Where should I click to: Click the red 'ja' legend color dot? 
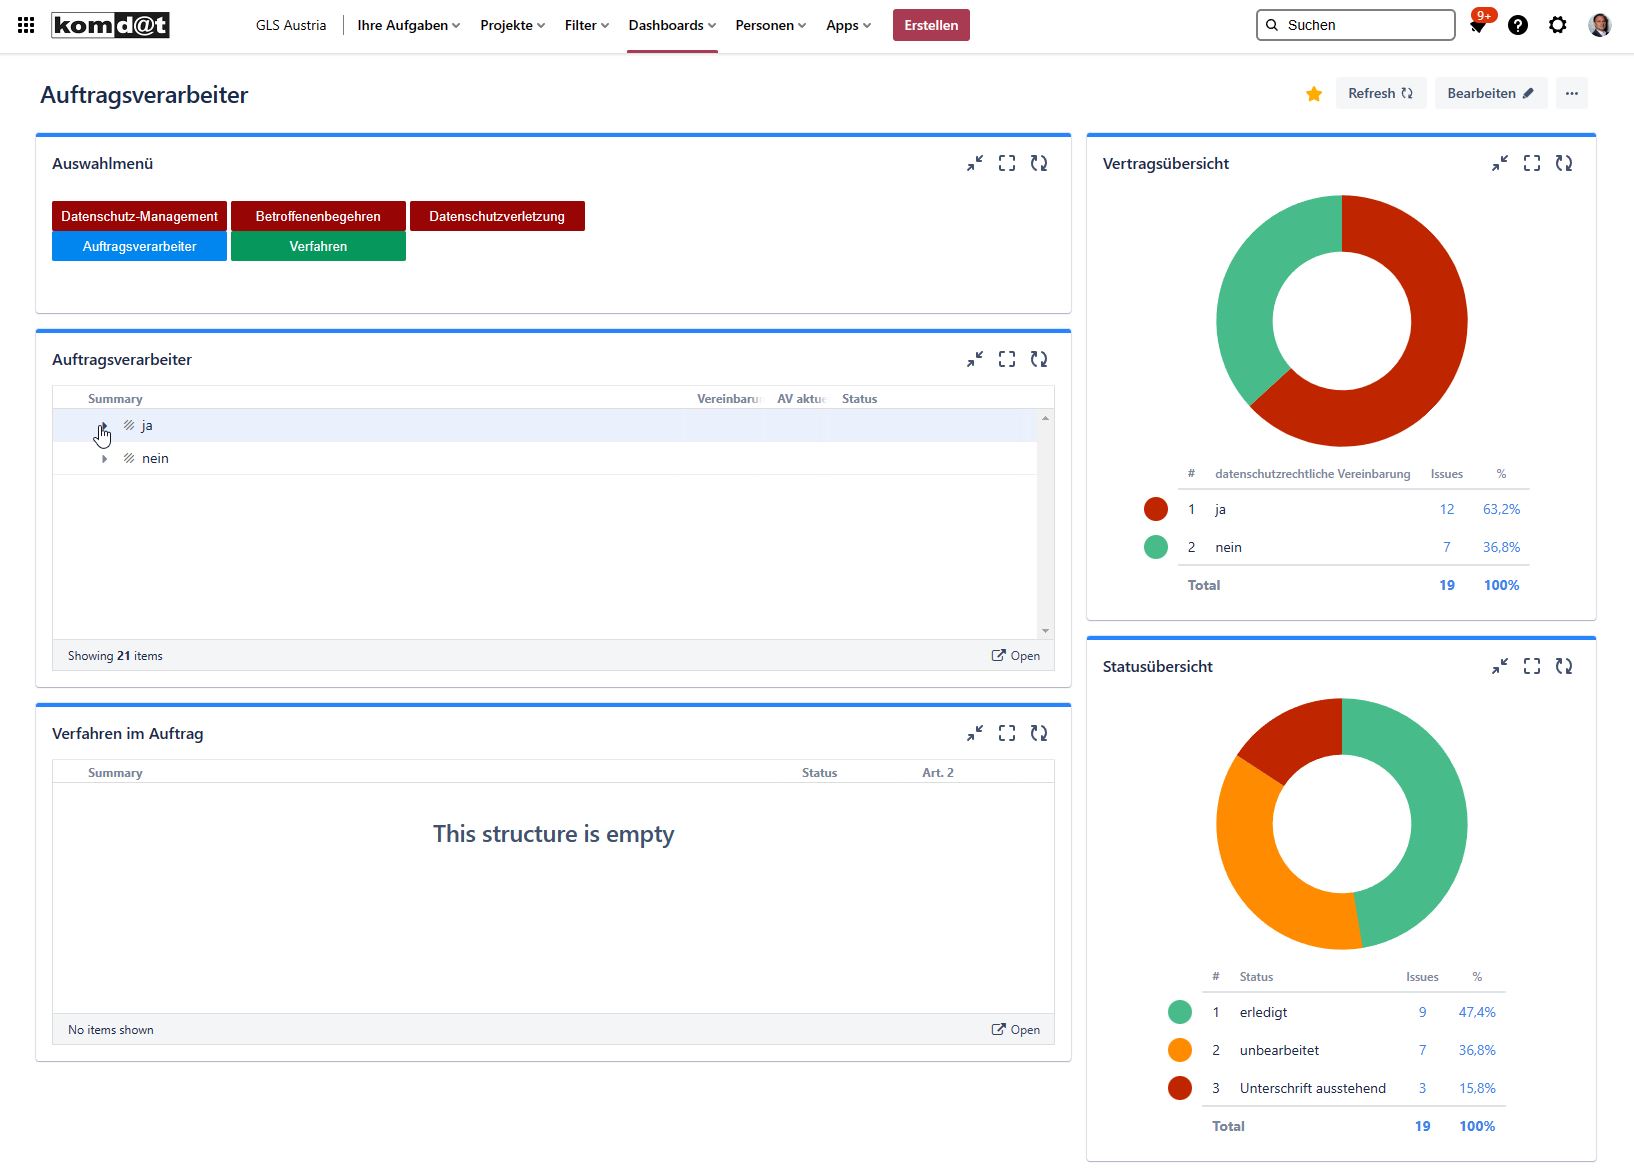click(1155, 509)
